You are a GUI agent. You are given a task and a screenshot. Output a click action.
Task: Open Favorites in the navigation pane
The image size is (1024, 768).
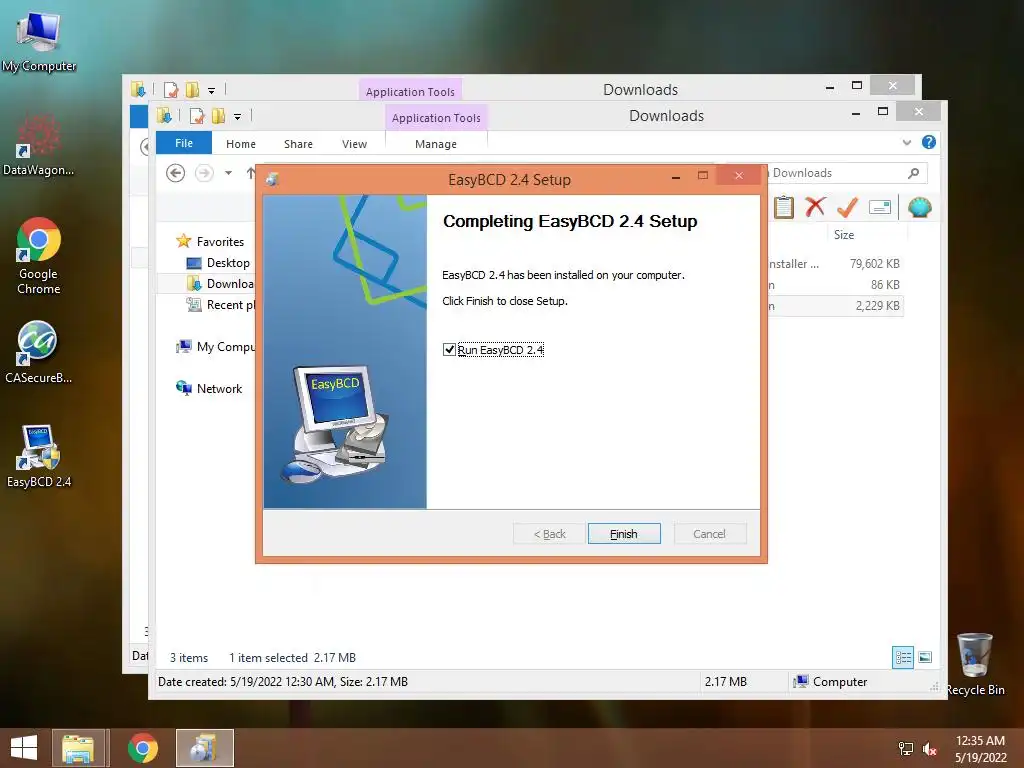pyautogui.click(x=220, y=242)
